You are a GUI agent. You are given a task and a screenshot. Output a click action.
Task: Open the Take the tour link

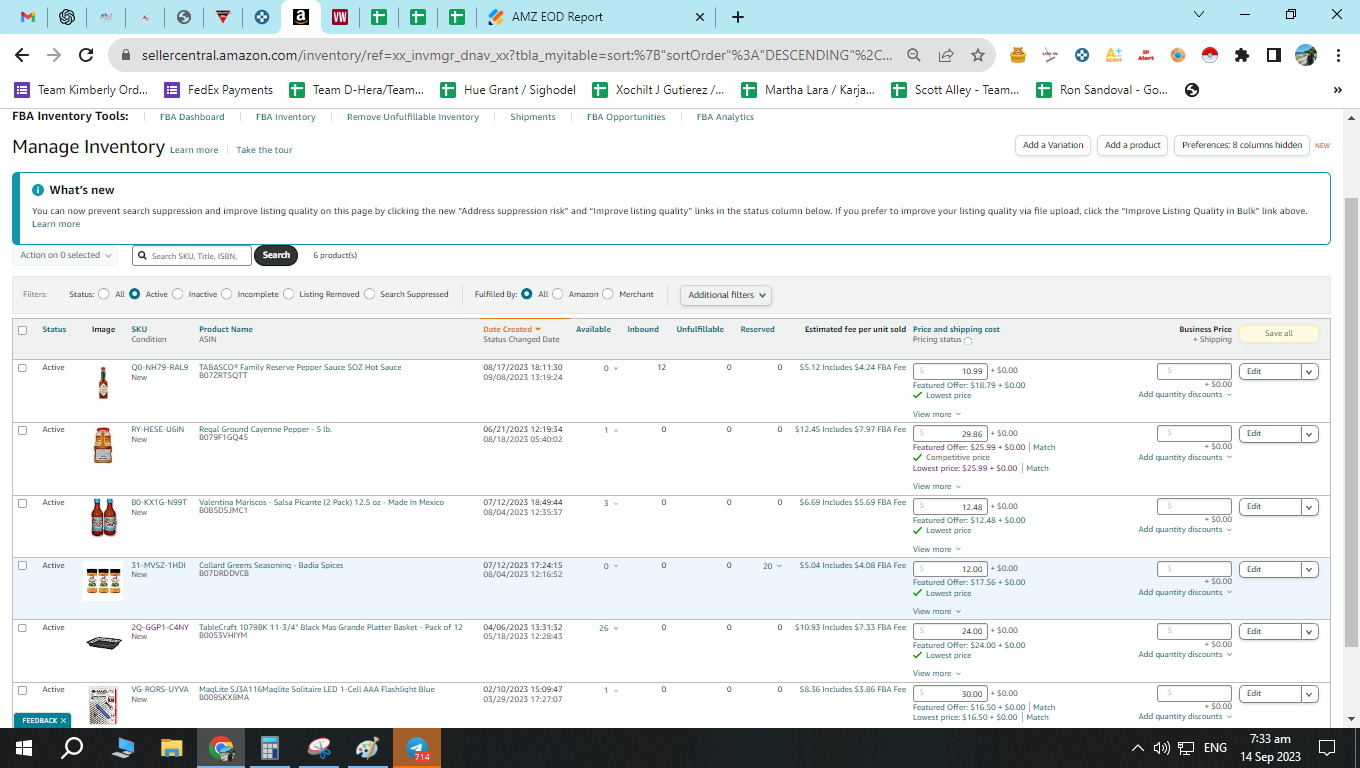coord(264,150)
